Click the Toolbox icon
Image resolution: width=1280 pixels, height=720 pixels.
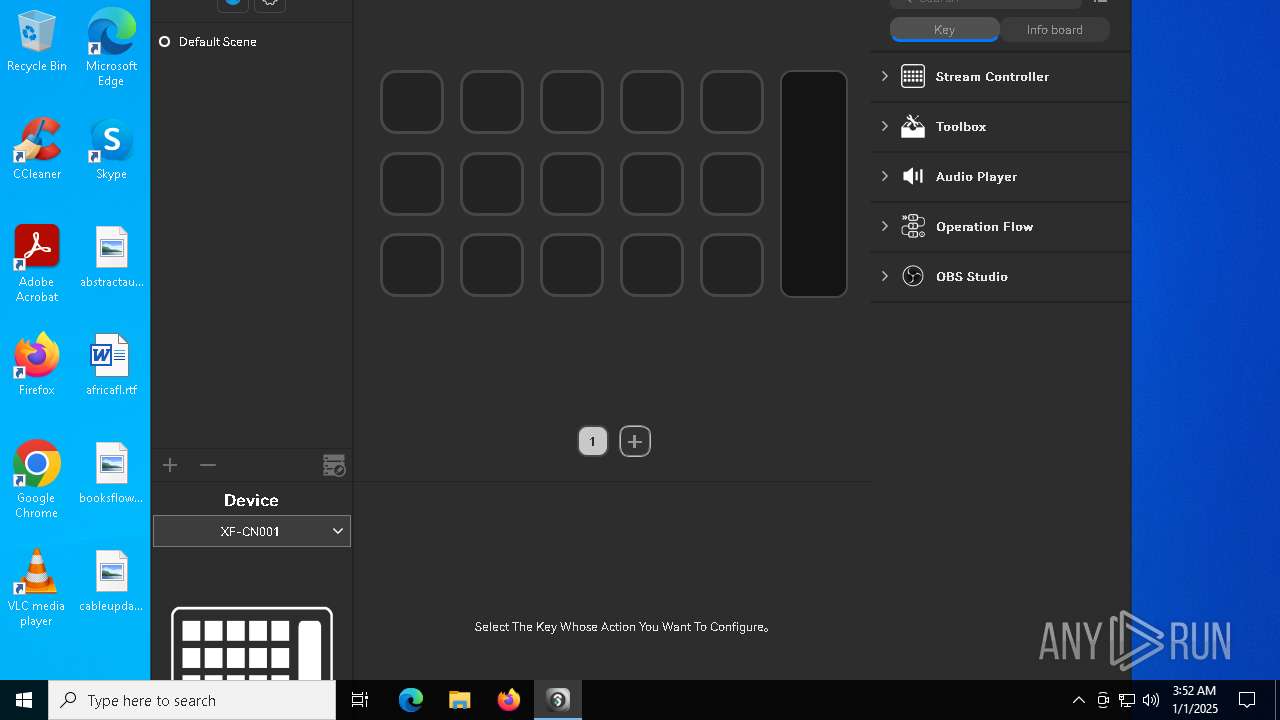click(x=913, y=126)
